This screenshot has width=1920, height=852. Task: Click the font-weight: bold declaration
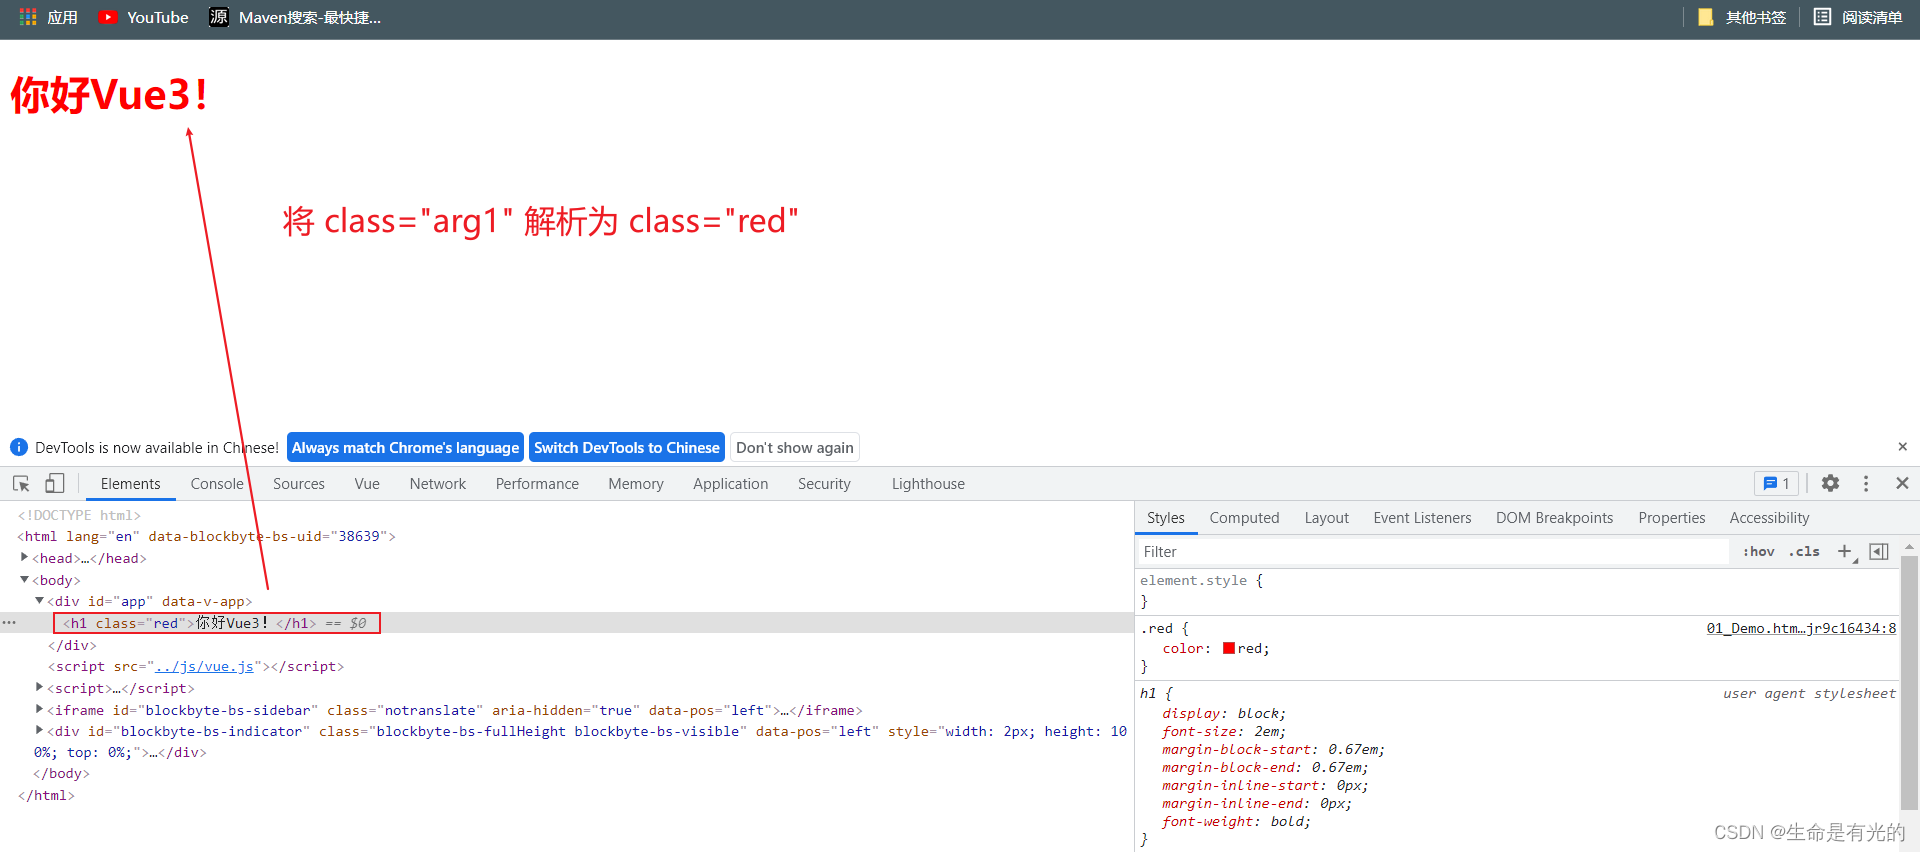tap(1236, 821)
